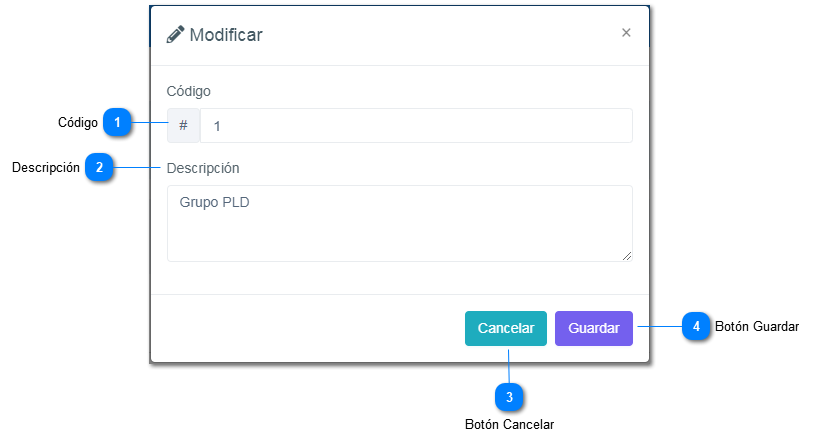Click the blue annotation marker number 4

click(696, 326)
